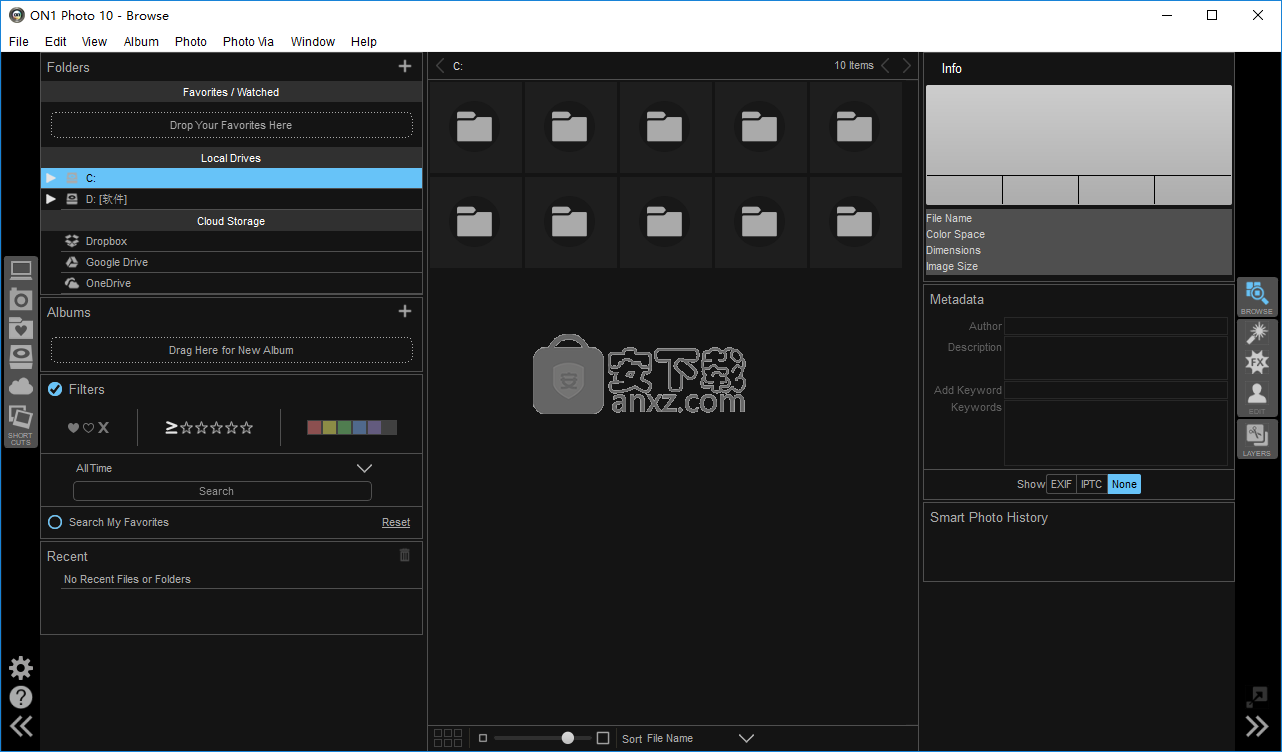Set largest thumbnail size icon
This screenshot has width=1282, height=752.
click(603, 738)
